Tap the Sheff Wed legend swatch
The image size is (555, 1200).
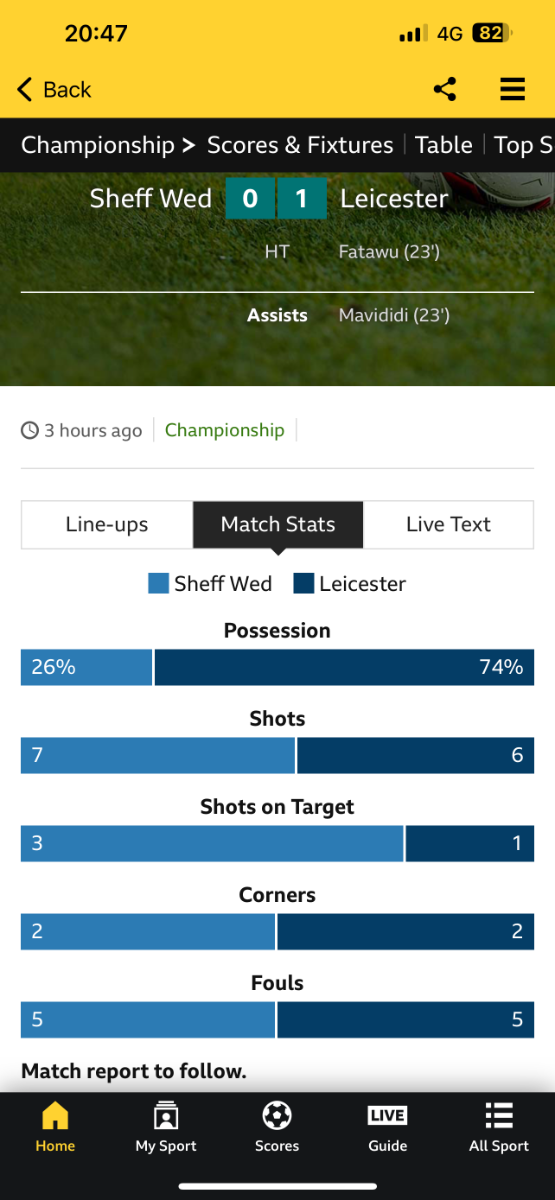tap(158, 583)
